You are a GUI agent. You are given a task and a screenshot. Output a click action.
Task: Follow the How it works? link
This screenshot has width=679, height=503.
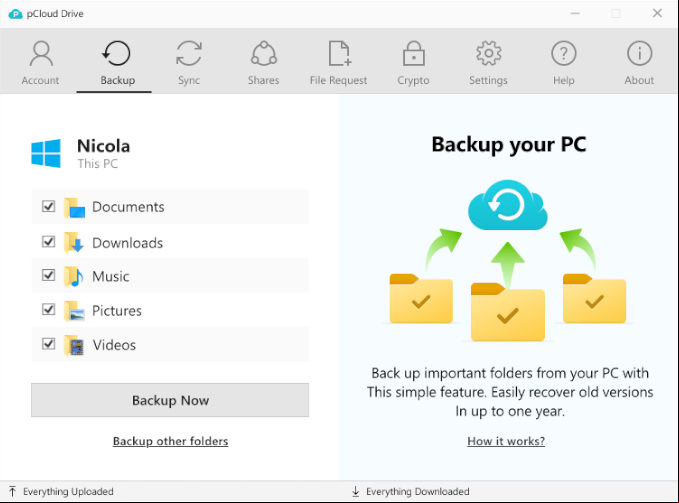pos(506,441)
